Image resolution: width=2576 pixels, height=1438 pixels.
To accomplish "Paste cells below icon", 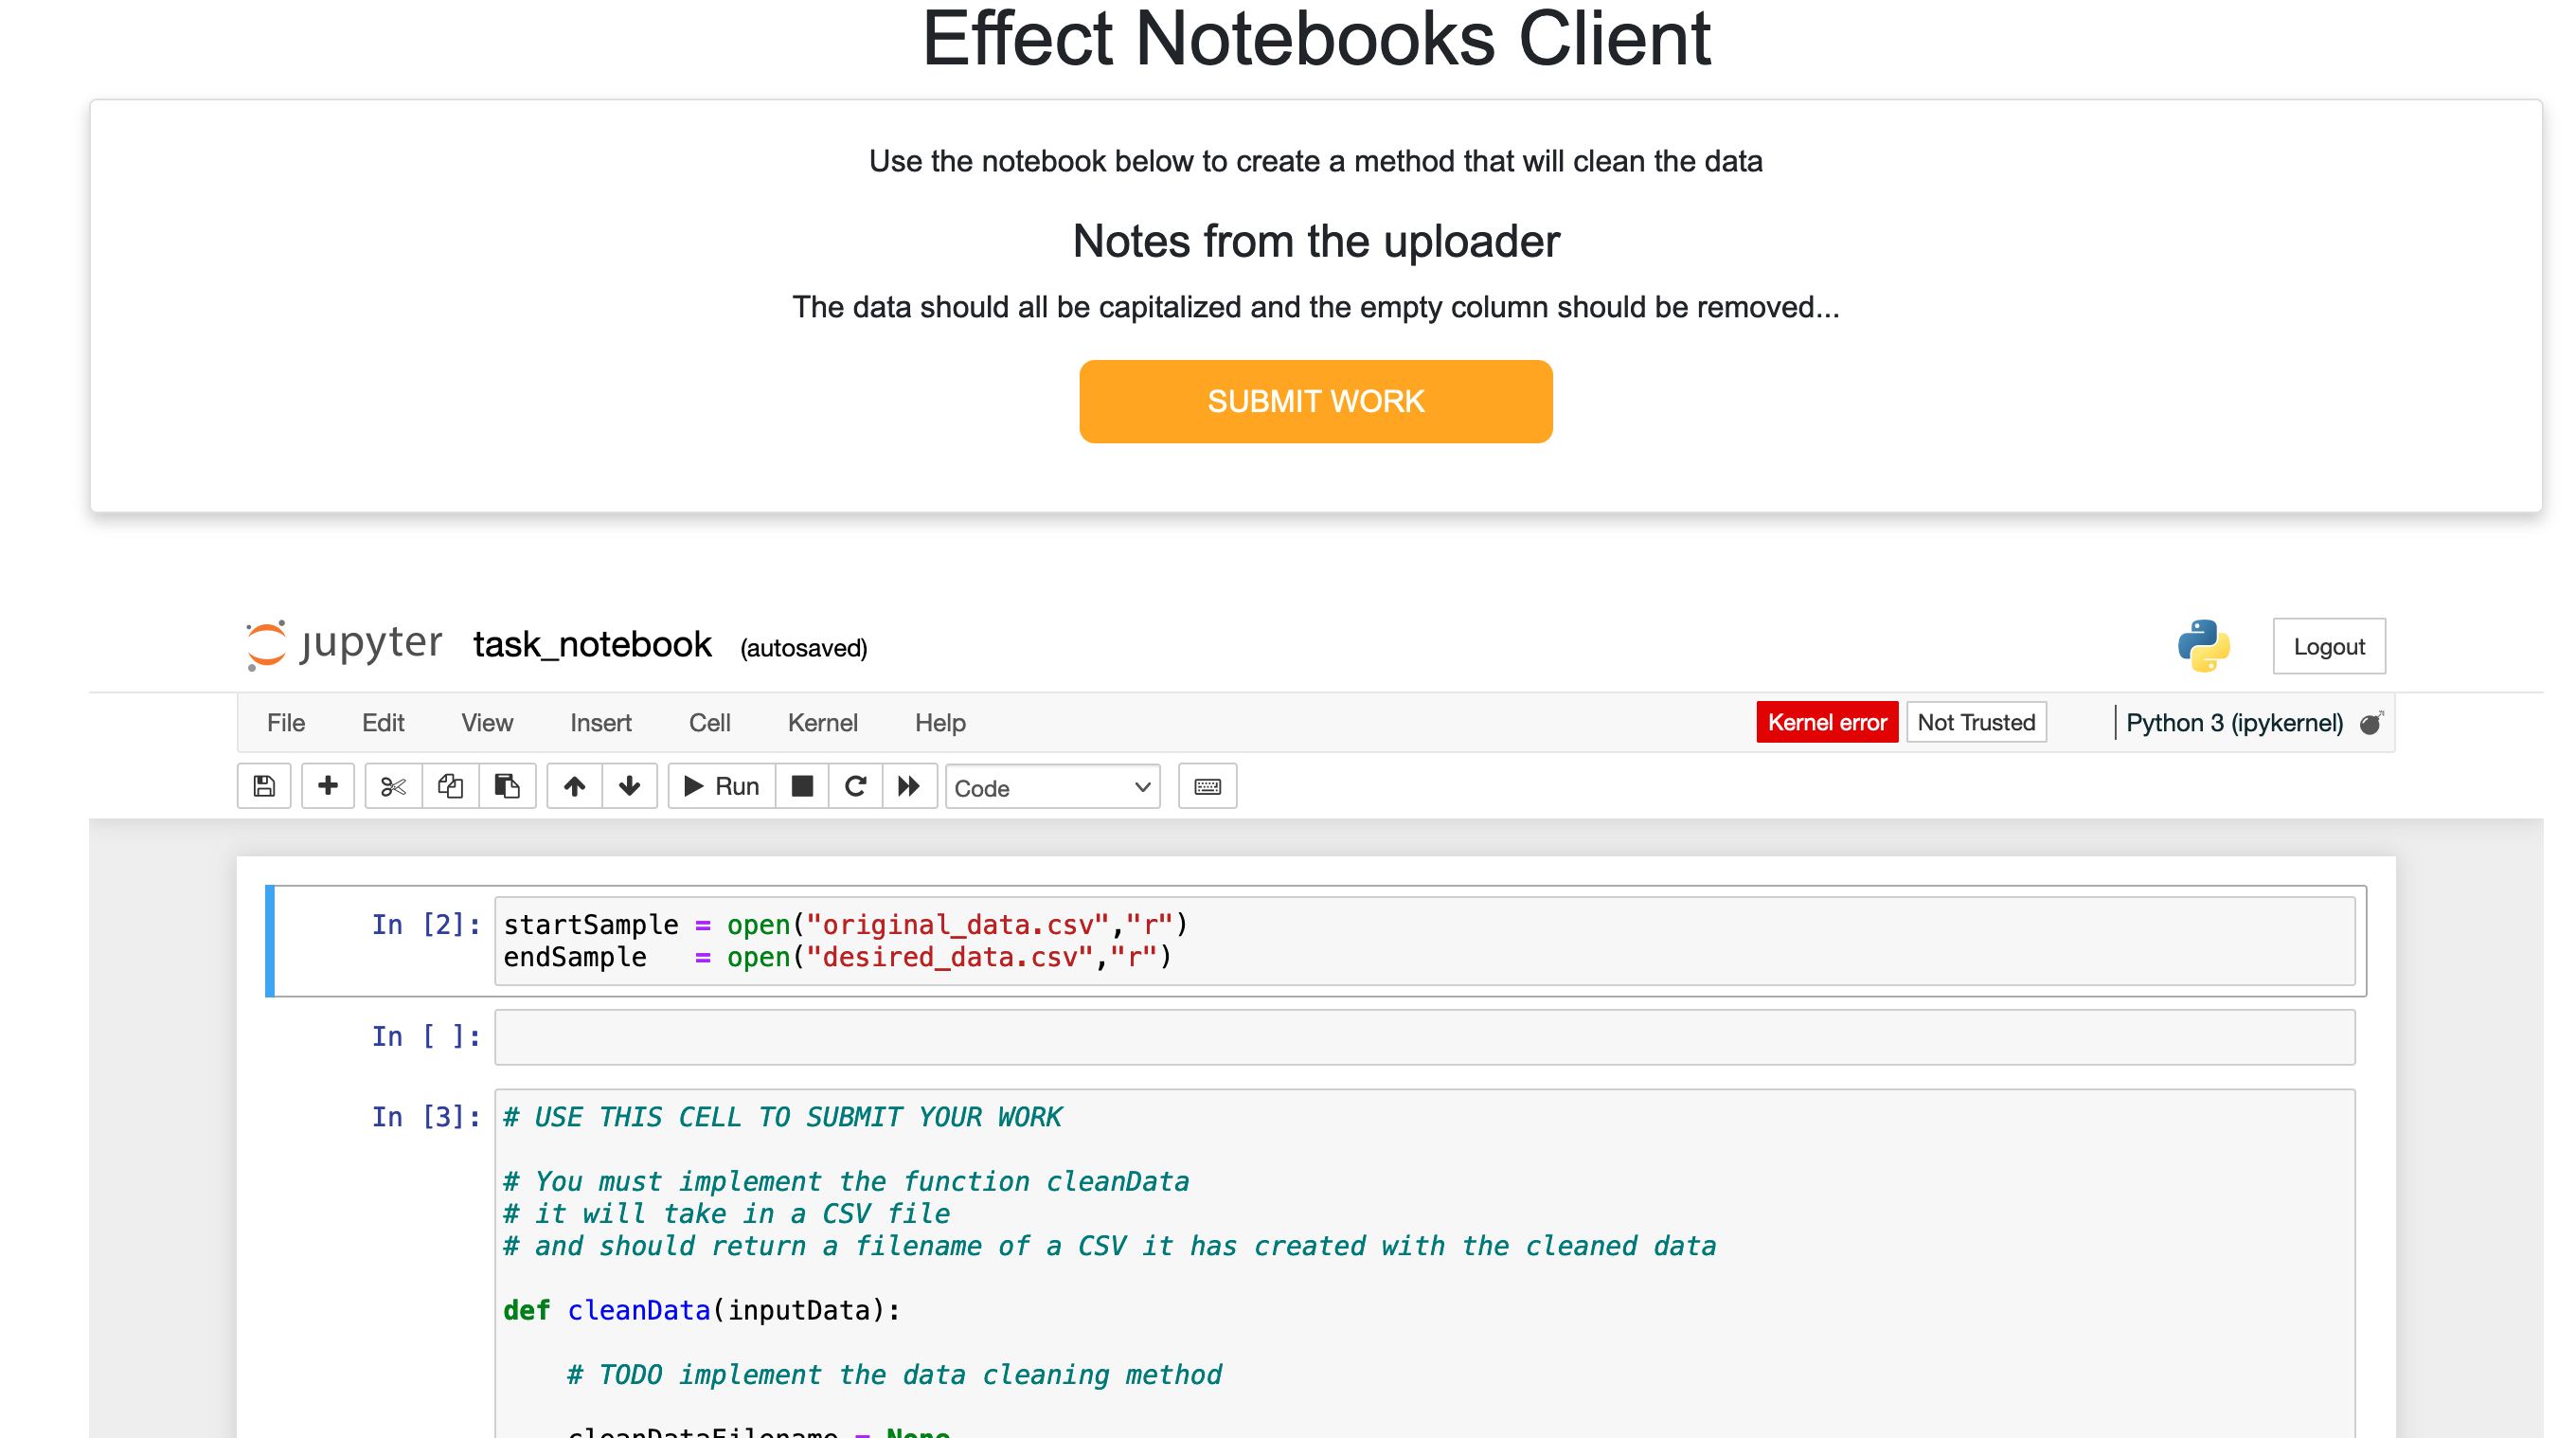I will 507,786.
